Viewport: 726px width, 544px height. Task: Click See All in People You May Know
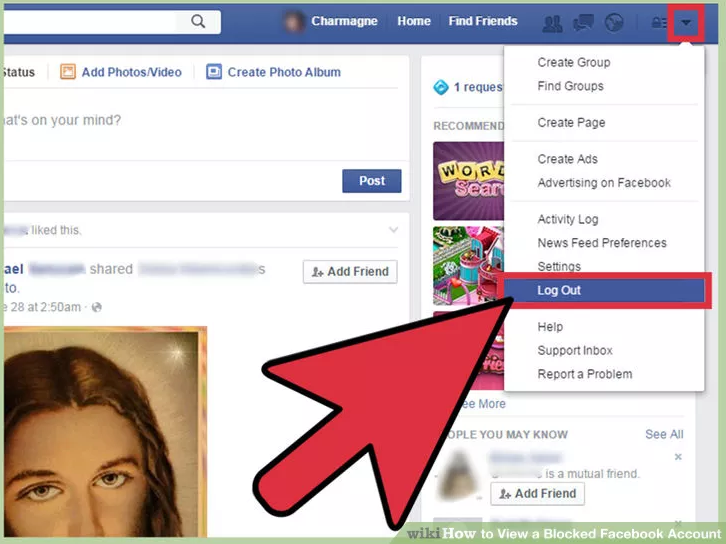coord(664,434)
